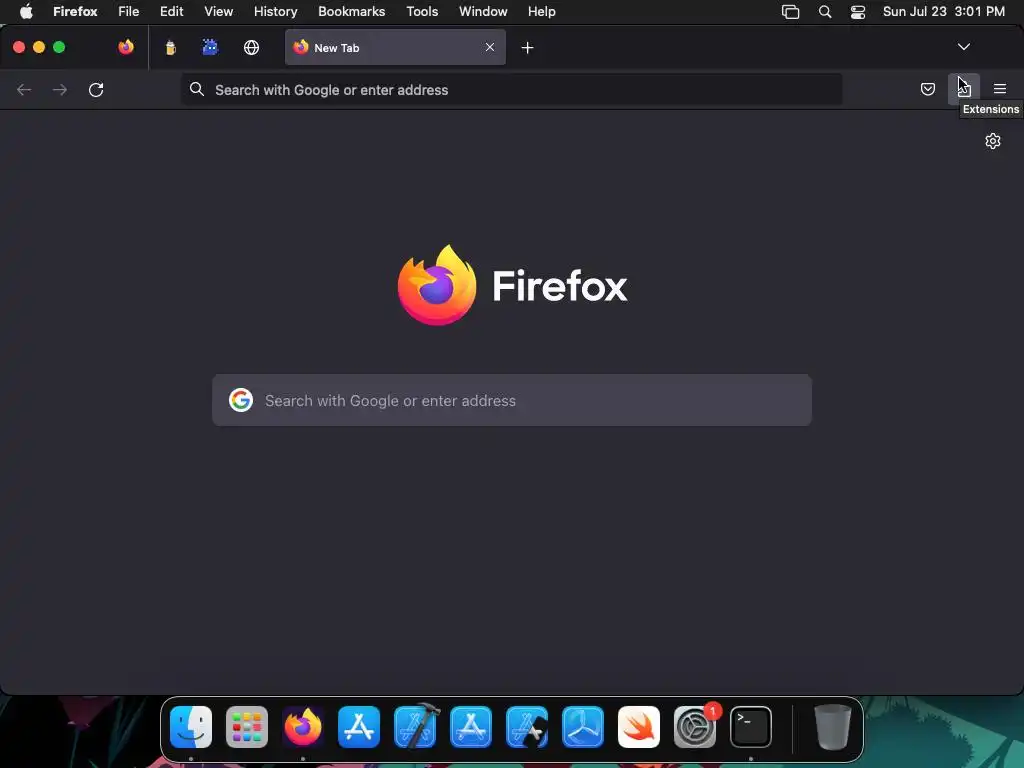Open the Bookmarks menu
1024x768 pixels.
point(351,12)
